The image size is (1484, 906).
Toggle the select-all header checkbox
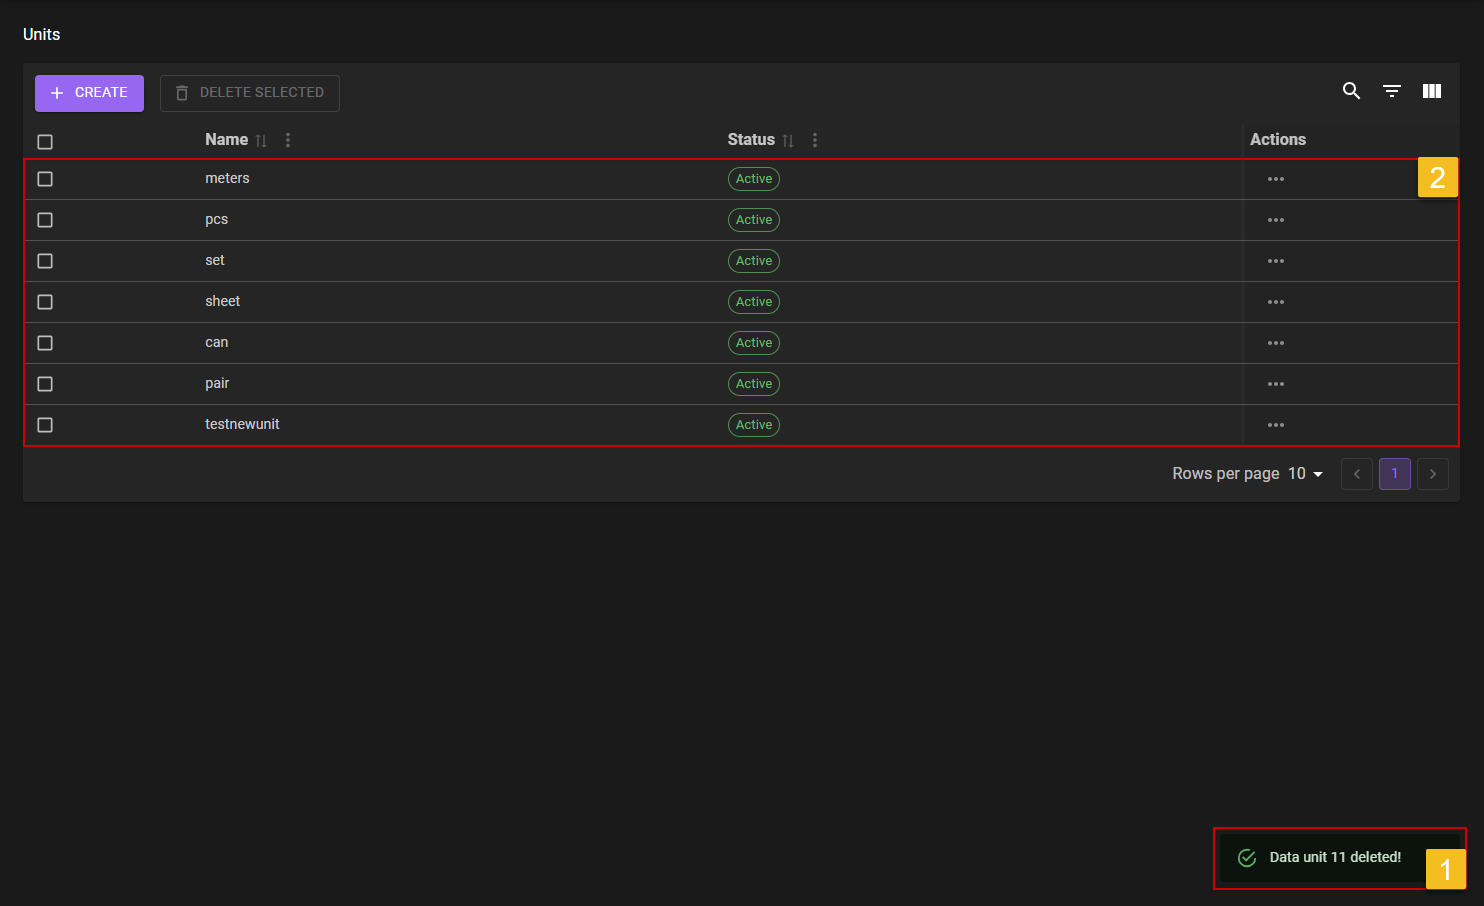45,142
